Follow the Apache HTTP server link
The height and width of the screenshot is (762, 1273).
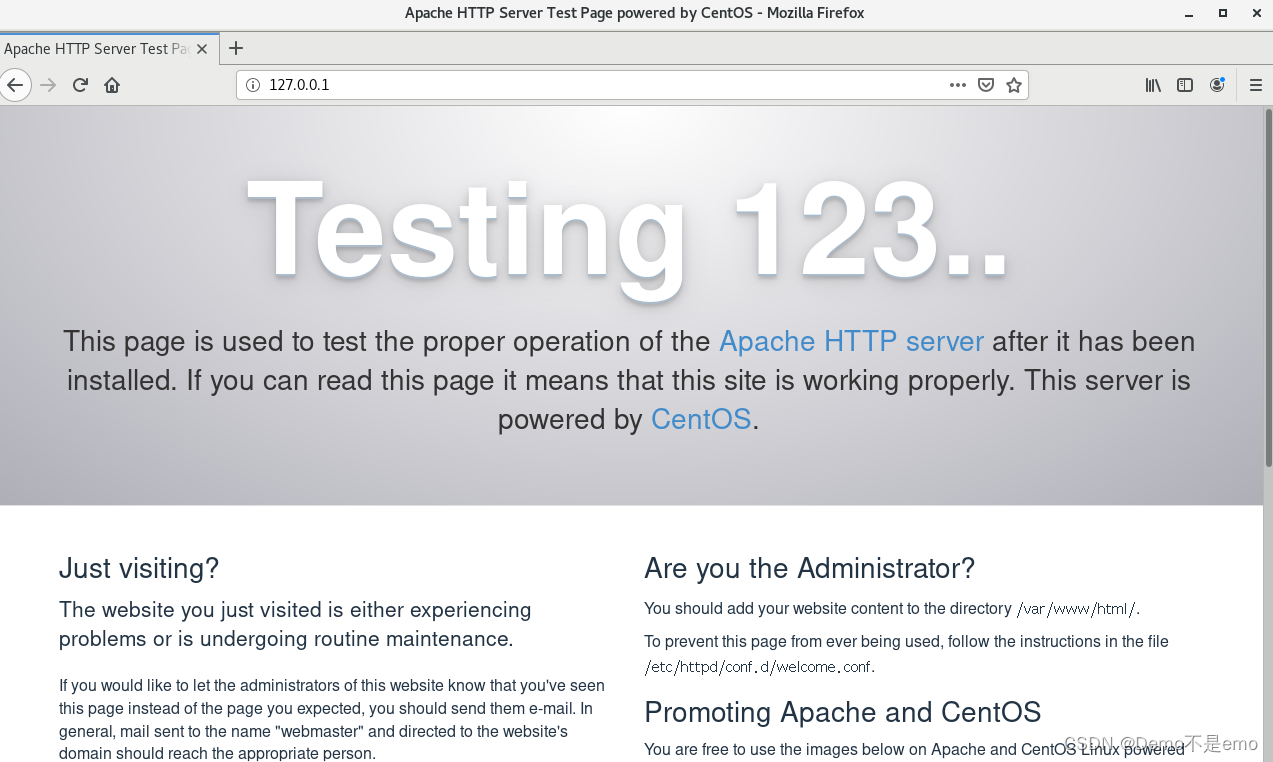851,341
